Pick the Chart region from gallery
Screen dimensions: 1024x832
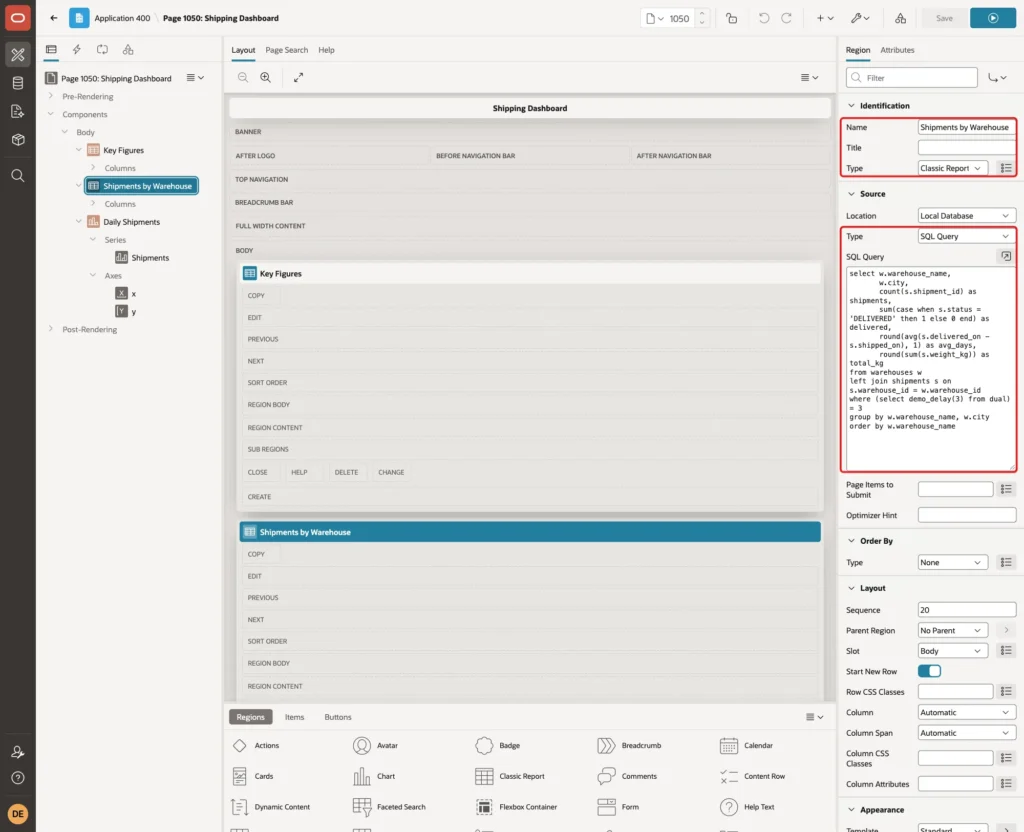coord(374,776)
